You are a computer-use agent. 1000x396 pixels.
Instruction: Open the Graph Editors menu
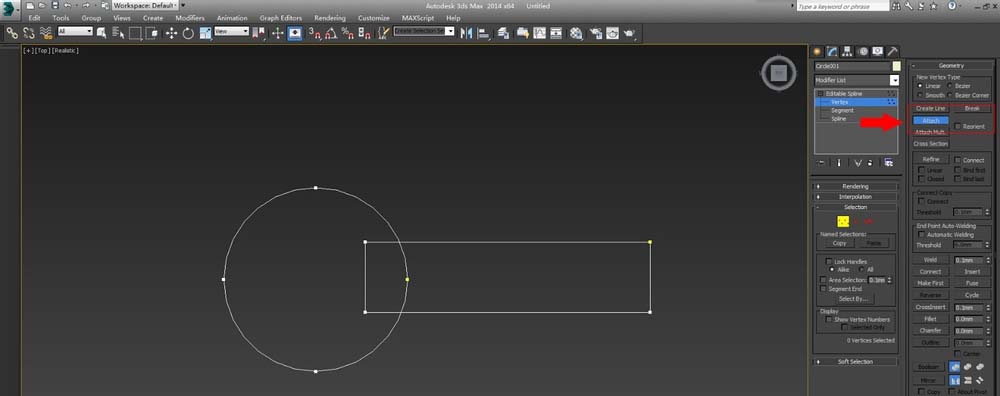(281, 18)
